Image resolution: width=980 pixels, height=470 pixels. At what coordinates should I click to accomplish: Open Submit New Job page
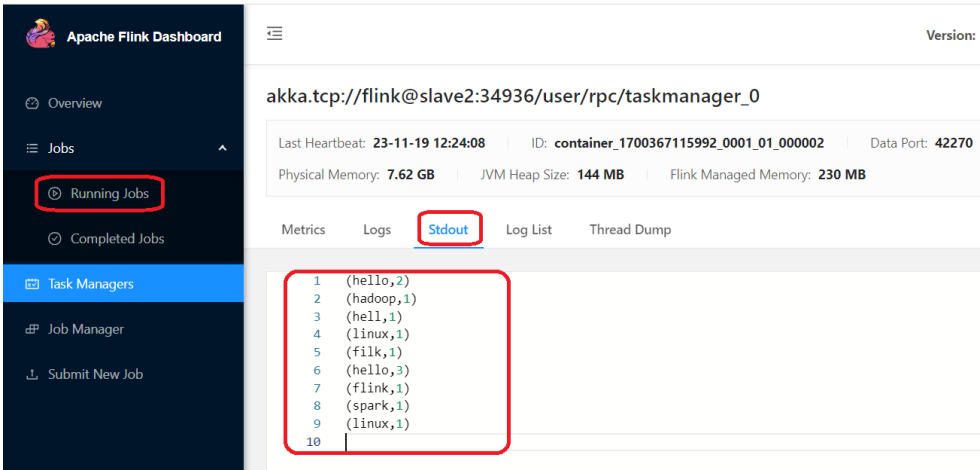(x=95, y=374)
